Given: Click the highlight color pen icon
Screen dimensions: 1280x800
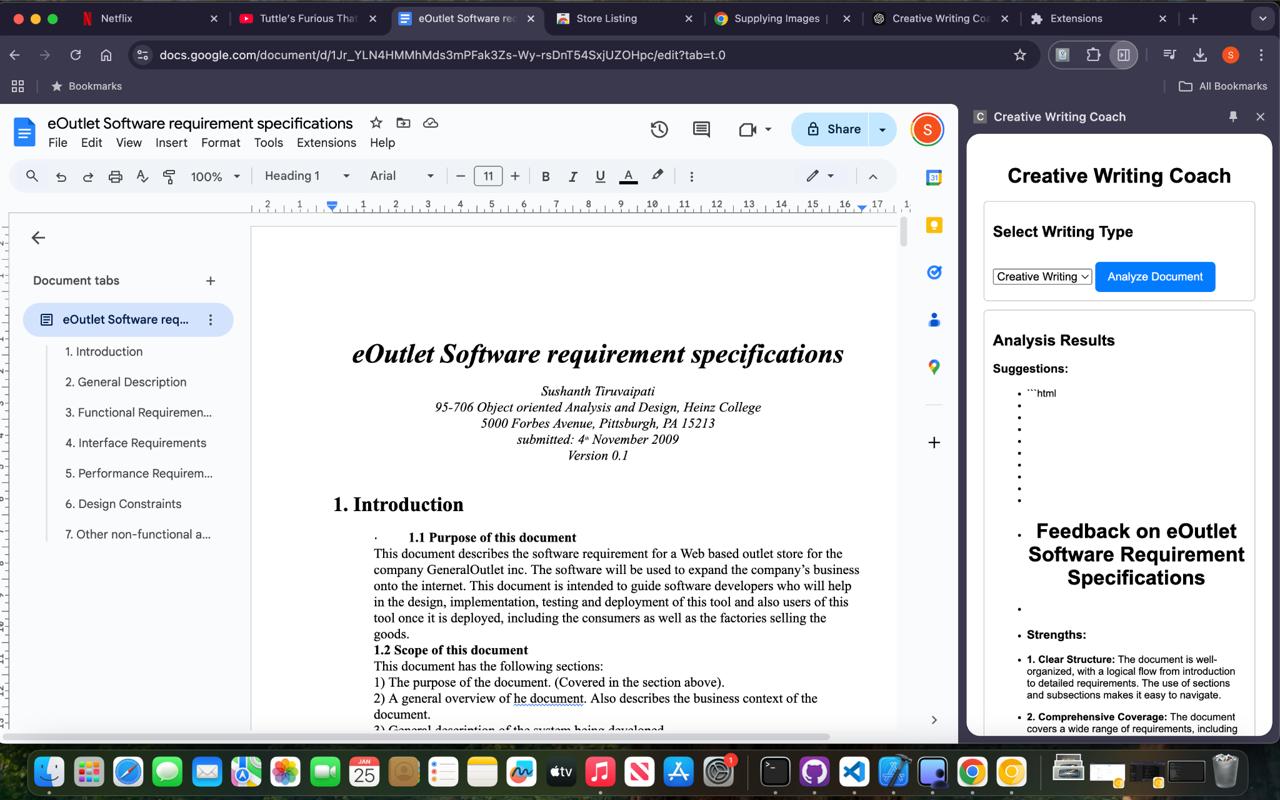Looking at the screenshot, I should click(x=657, y=176).
